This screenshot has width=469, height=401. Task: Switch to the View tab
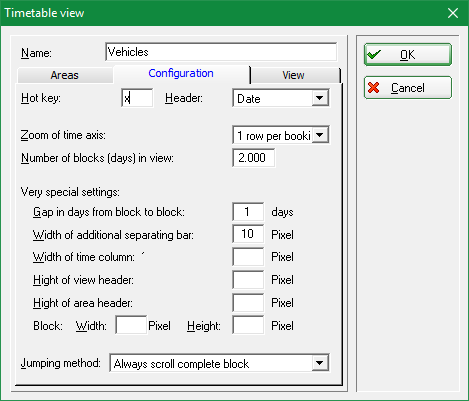click(x=293, y=75)
